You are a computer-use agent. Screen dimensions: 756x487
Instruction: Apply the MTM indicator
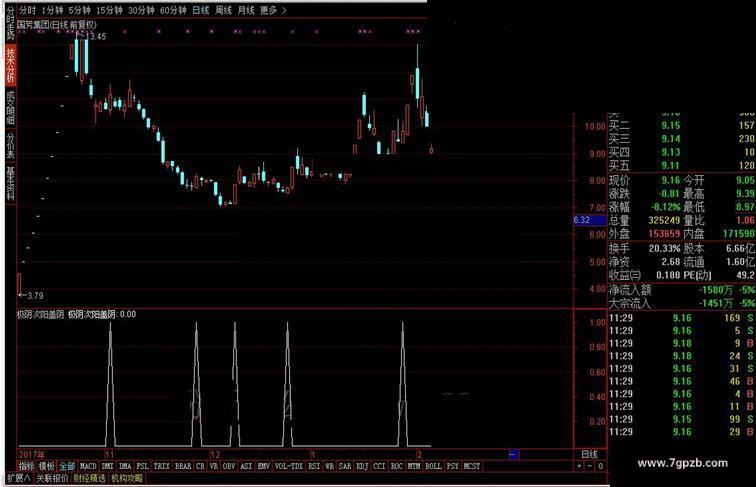tap(414, 466)
